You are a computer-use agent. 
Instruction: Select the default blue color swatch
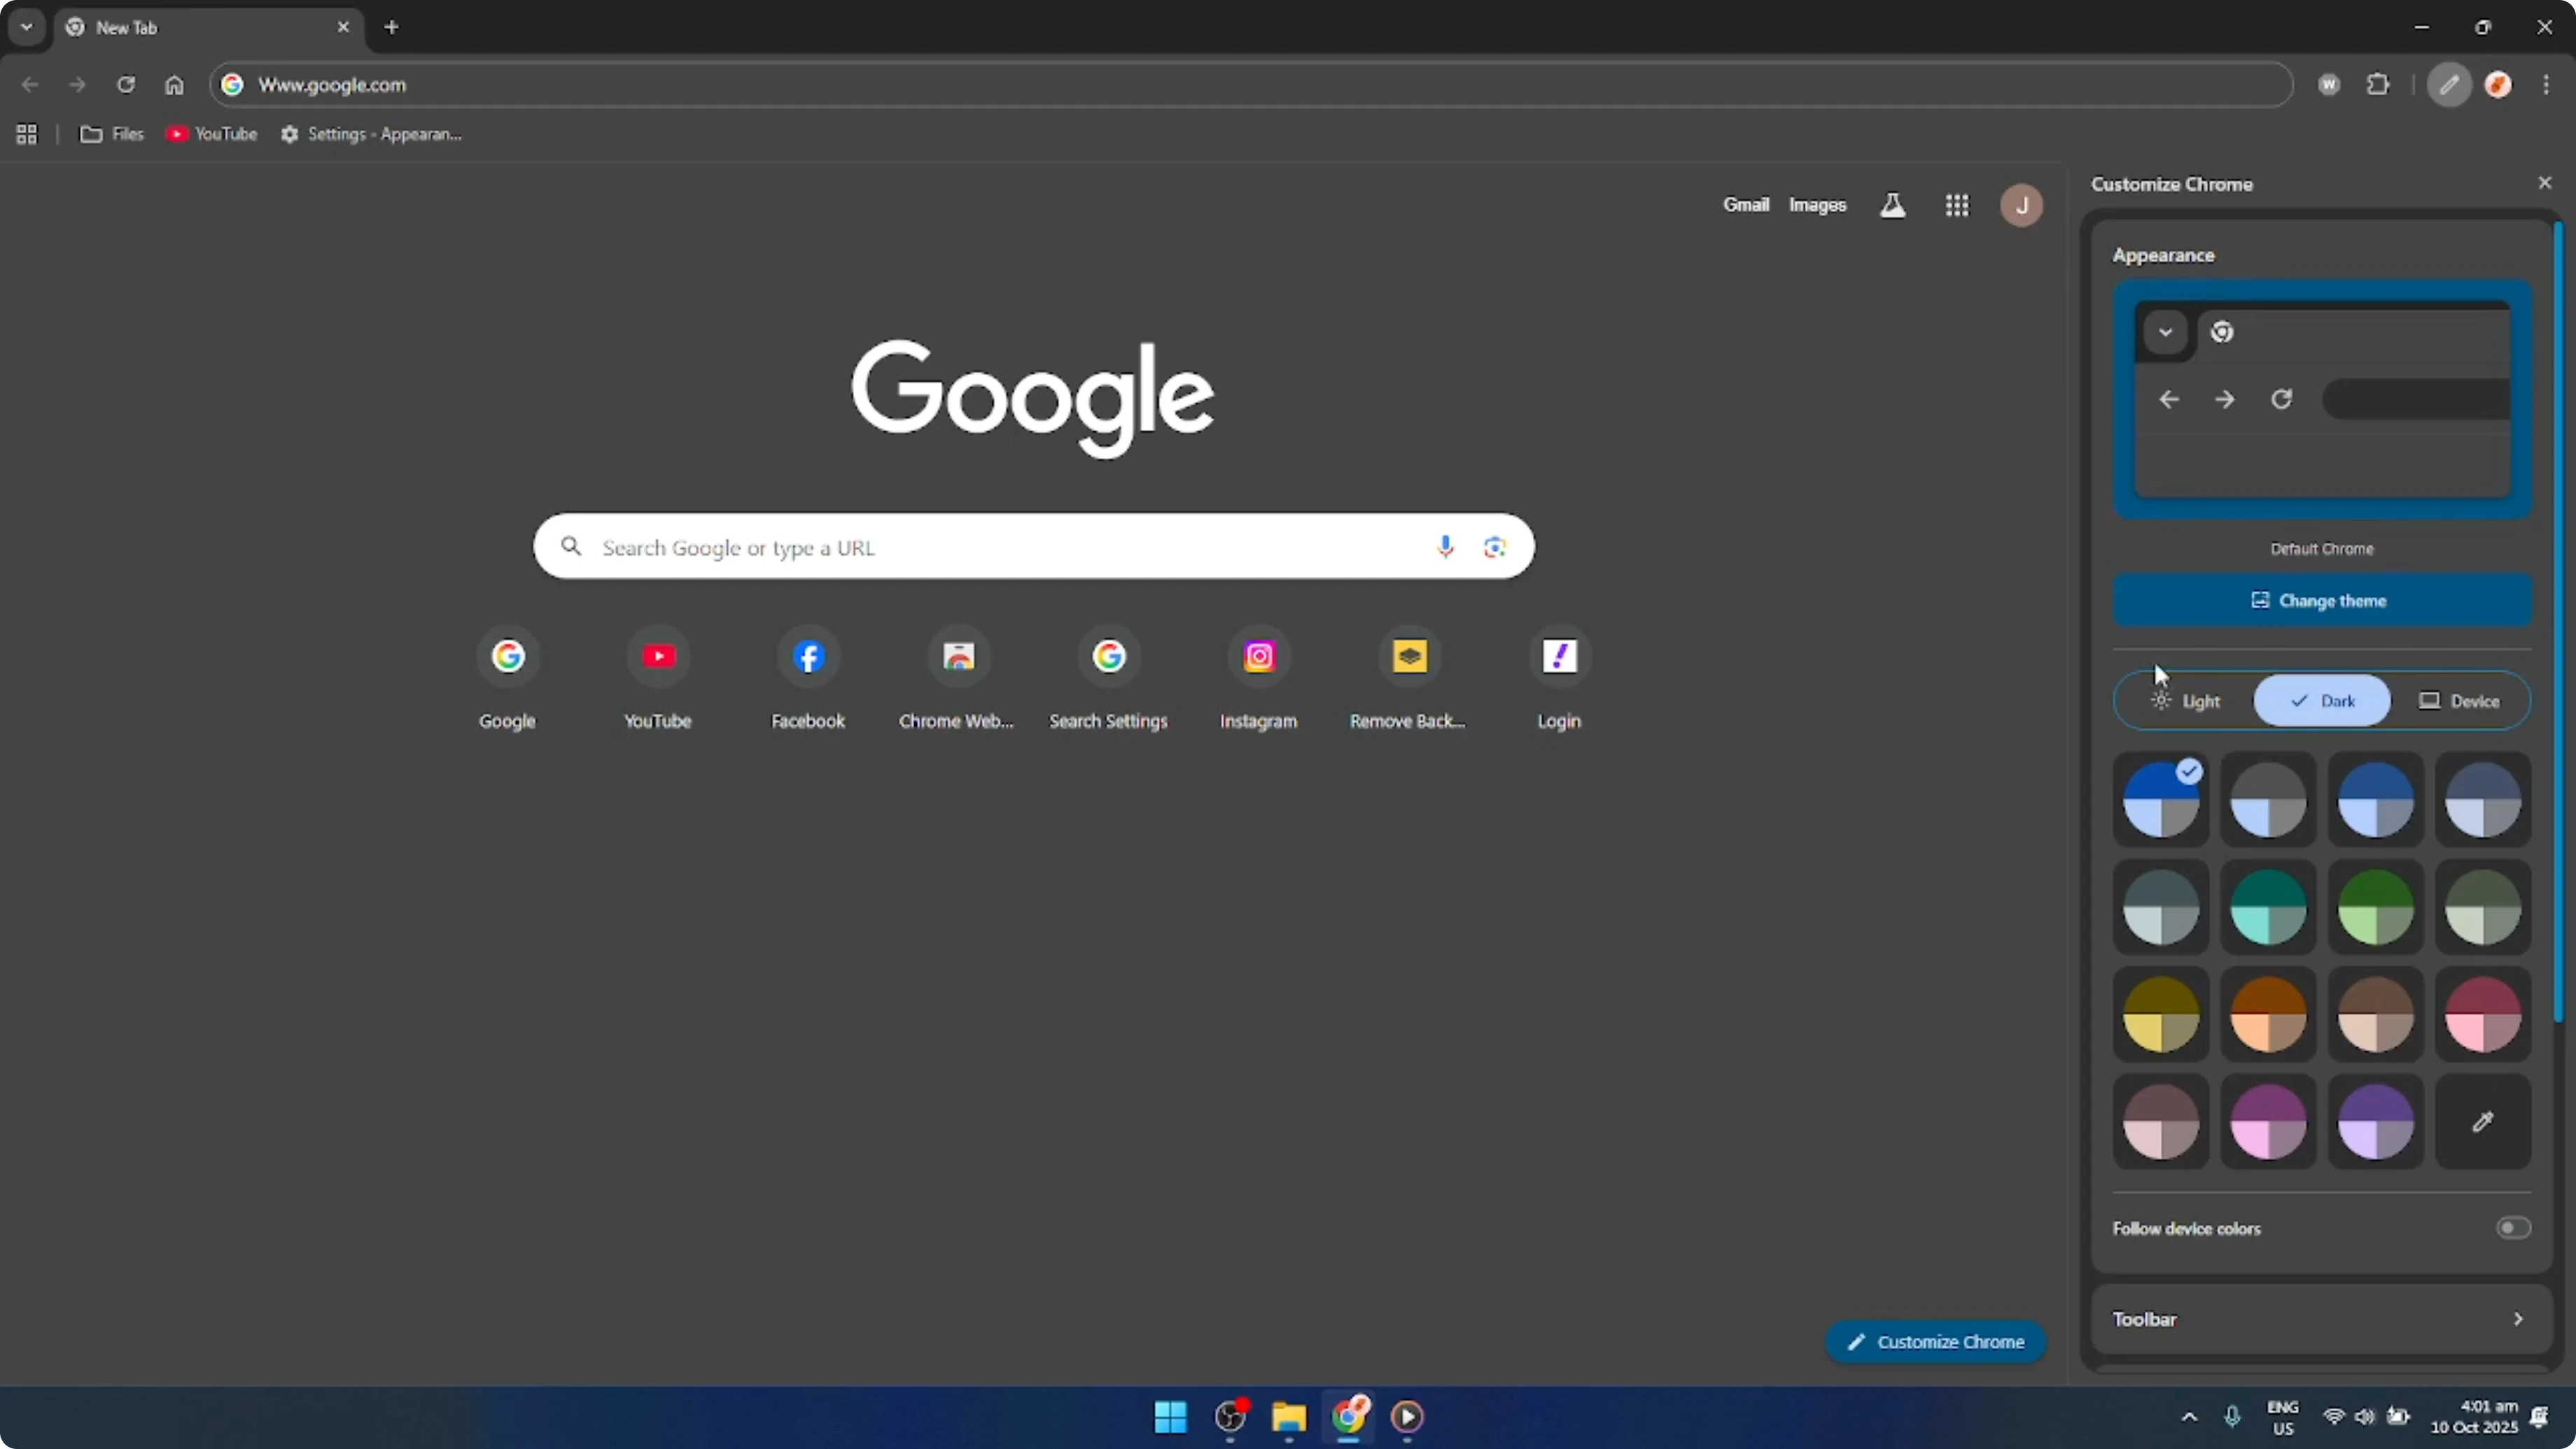2161,800
